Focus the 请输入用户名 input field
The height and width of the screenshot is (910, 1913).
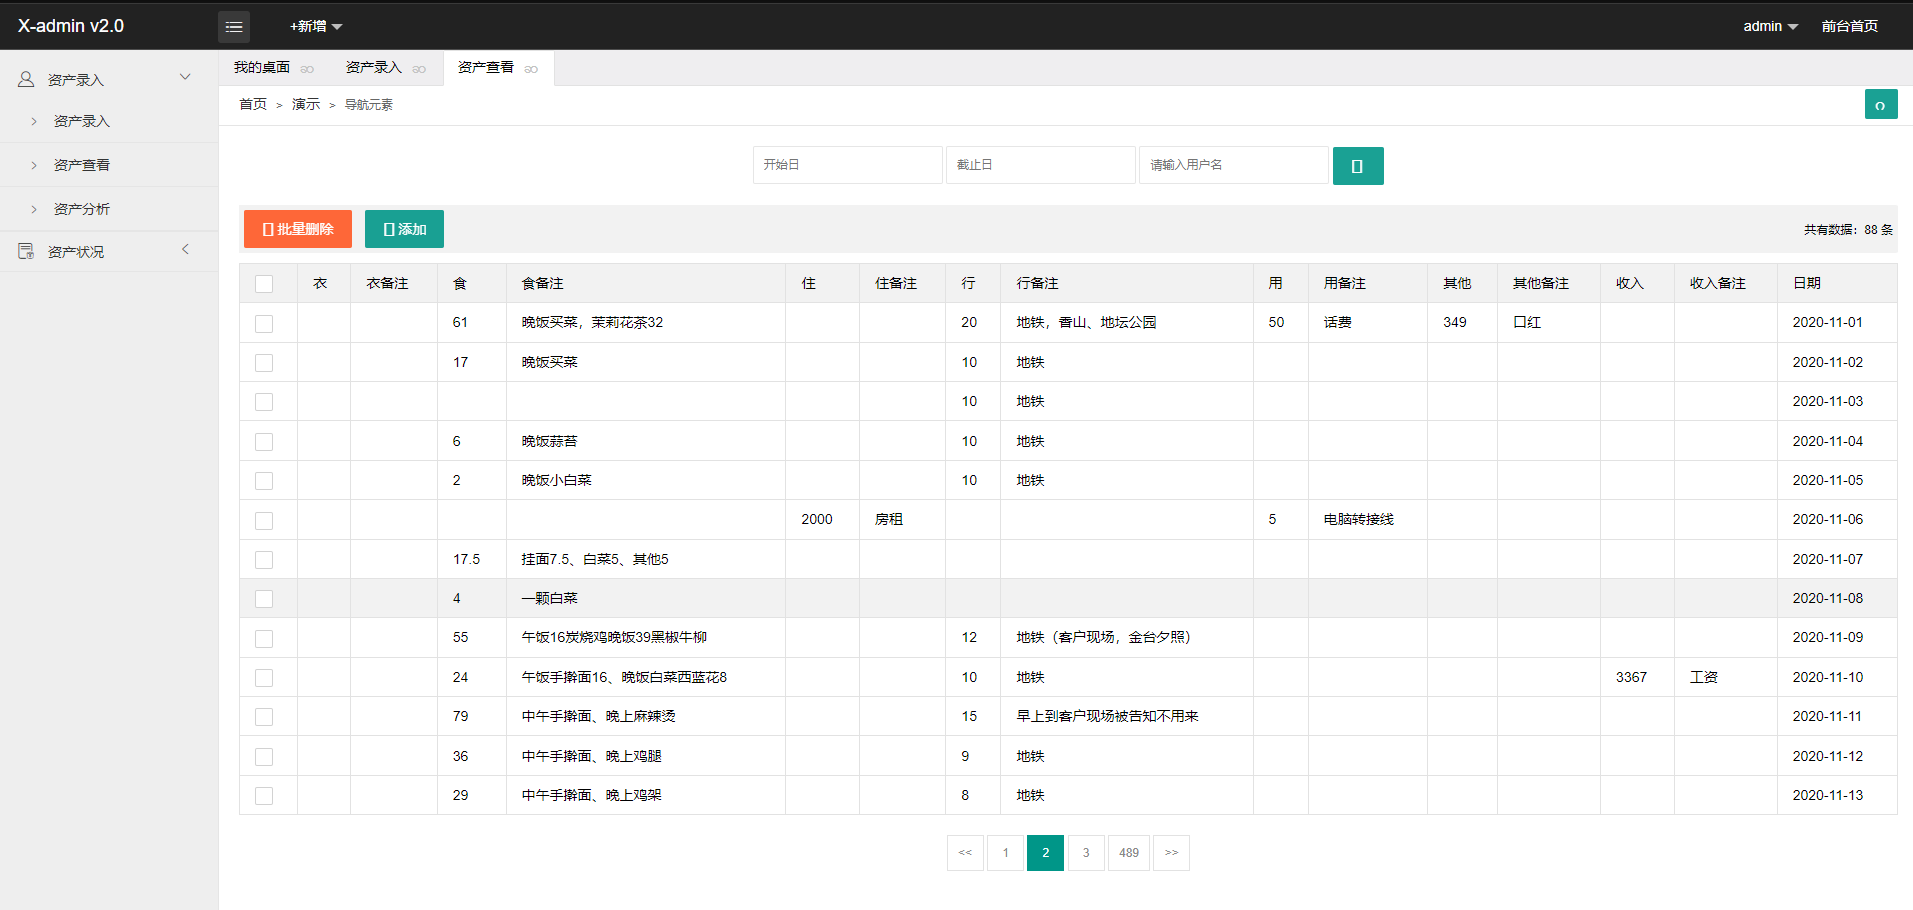pyautogui.click(x=1234, y=165)
